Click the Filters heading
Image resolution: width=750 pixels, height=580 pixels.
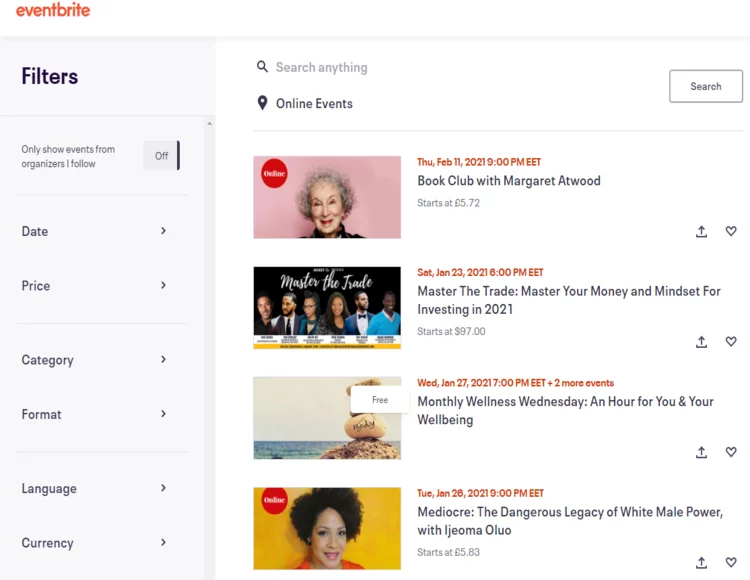coord(50,76)
